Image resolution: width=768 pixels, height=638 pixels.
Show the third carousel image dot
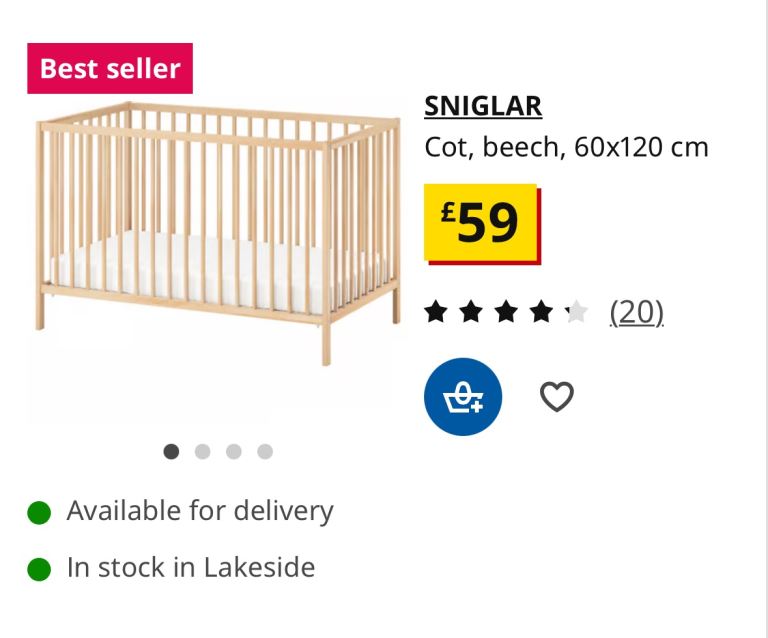(x=234, y=451)
